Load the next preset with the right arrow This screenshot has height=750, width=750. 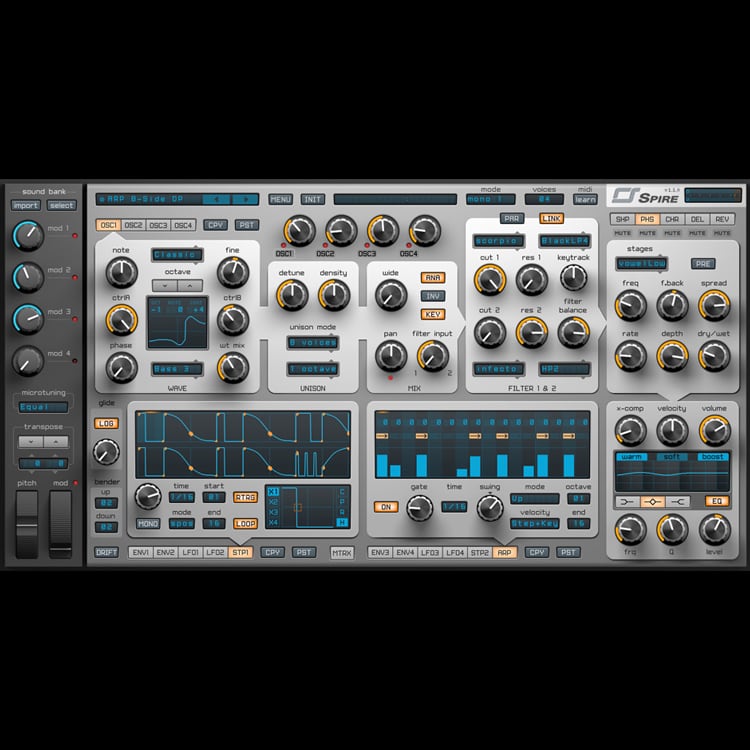coord(244,199)
